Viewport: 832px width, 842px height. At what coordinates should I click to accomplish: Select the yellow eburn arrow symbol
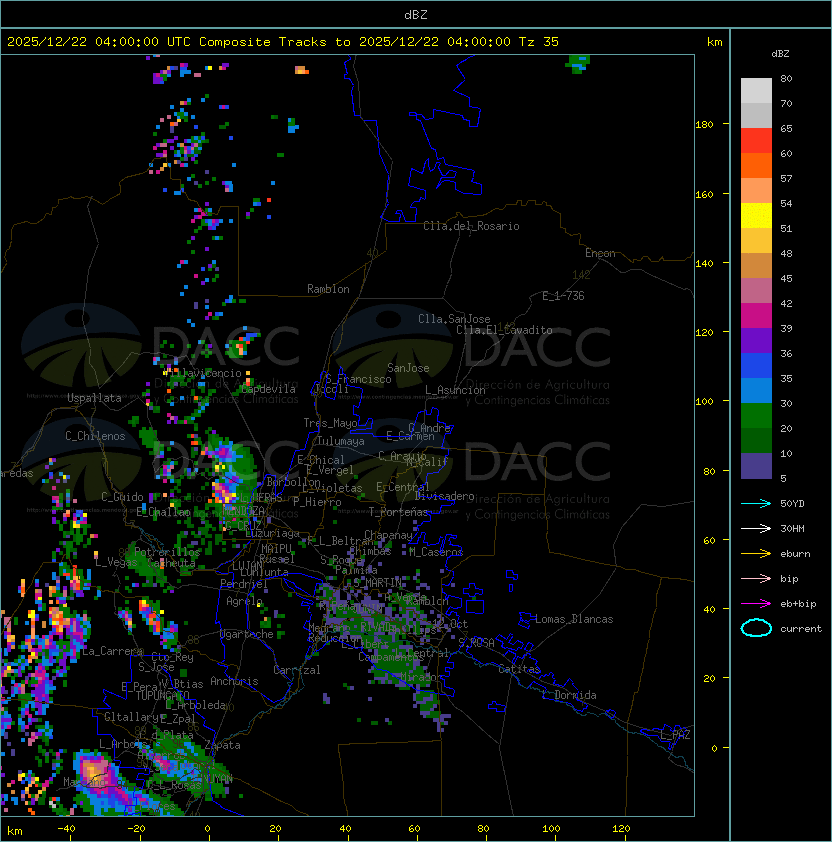click(756, 554)
